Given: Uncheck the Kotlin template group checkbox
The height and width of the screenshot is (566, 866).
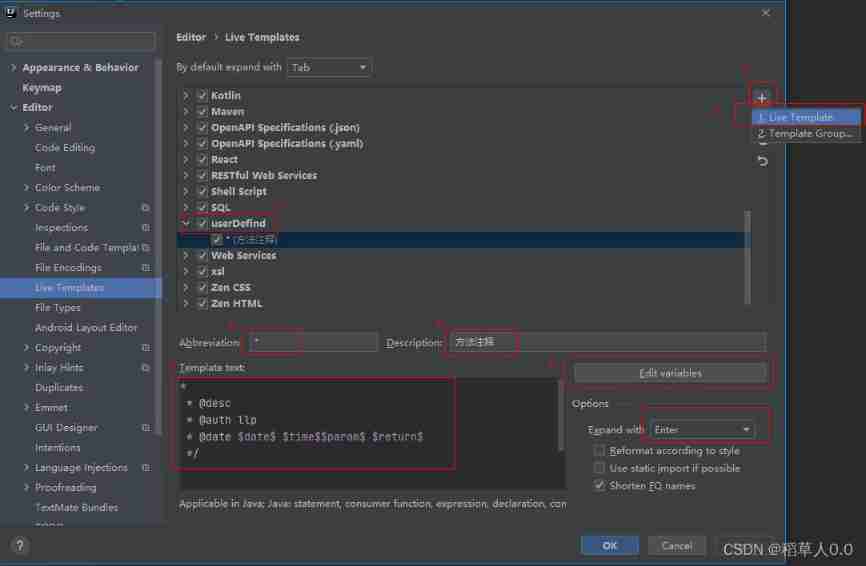Looking at the screenshot, I should (x=202, y=96).
